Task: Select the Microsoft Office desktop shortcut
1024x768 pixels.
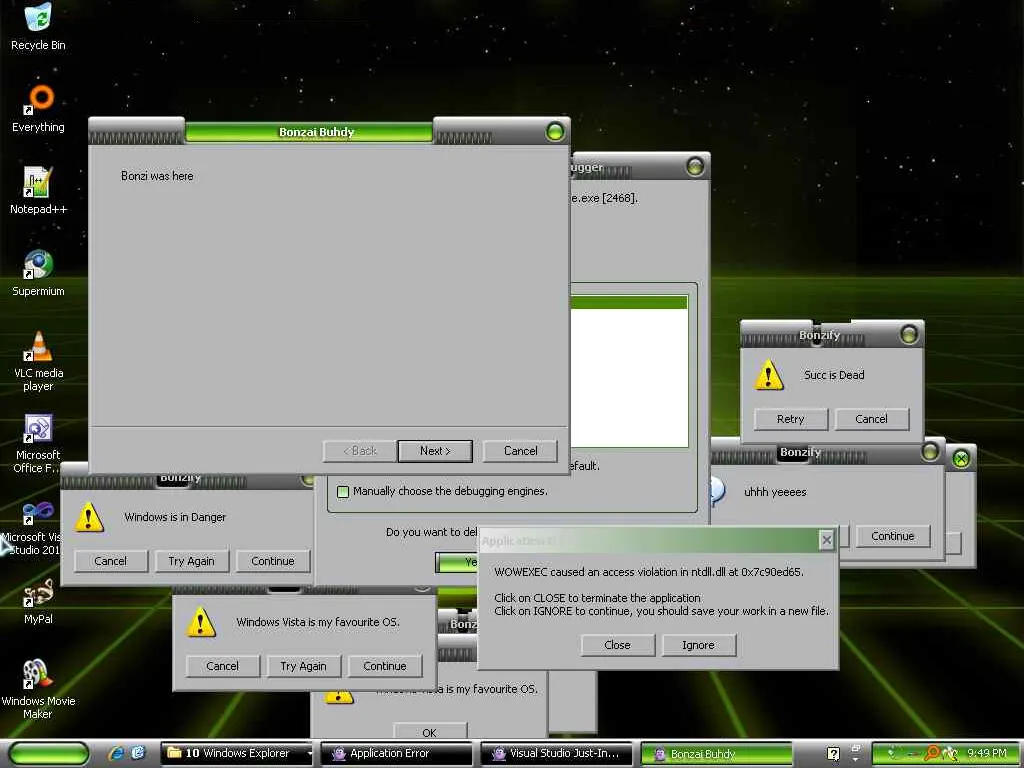Action: [x=38, y=443]
